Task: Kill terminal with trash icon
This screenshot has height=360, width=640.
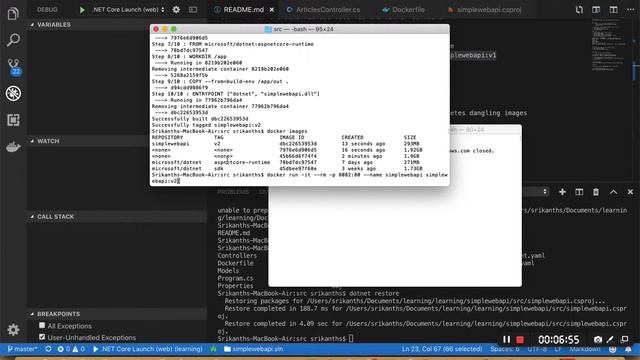Action: click(596, 192)
